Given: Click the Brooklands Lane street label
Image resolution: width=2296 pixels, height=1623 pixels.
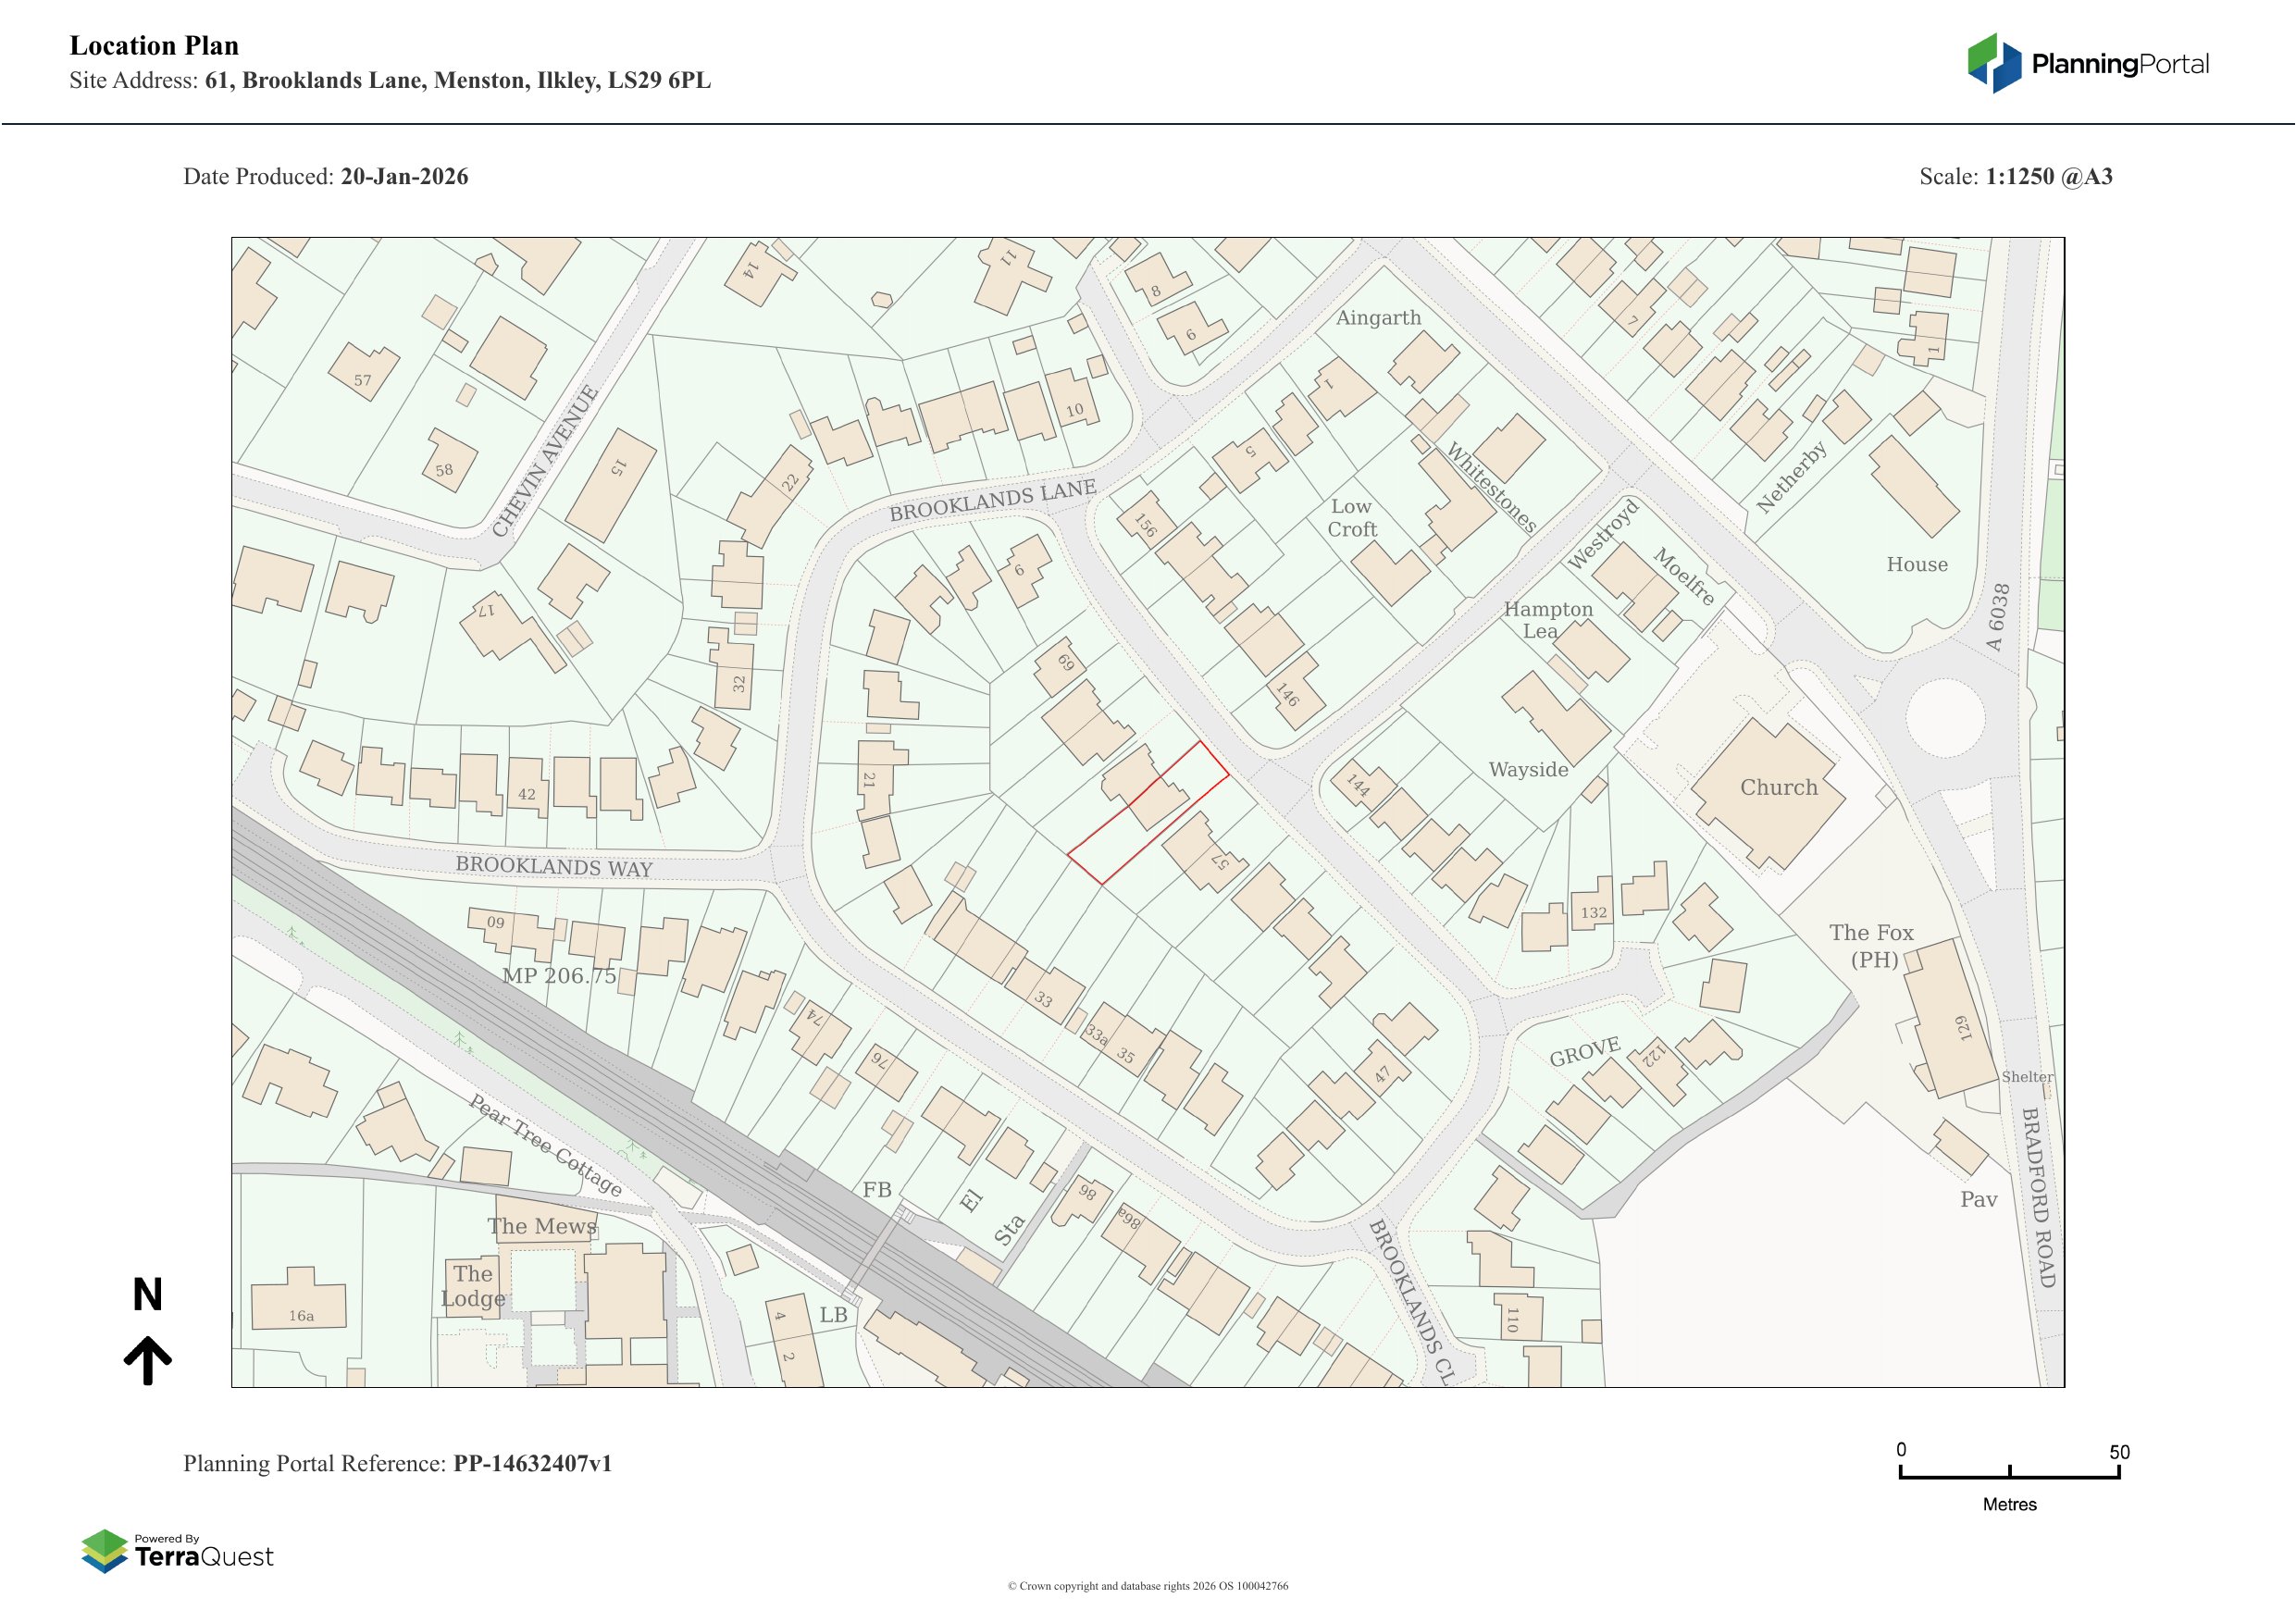Looking at the screenshot, I should pos(992,499).
